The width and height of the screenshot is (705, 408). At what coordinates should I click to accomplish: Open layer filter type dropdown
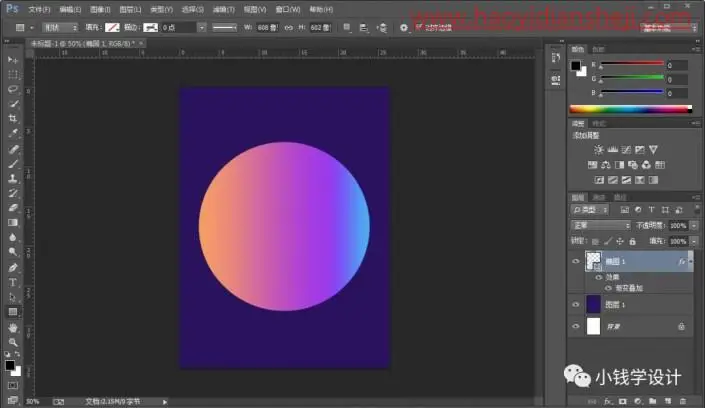590,210
